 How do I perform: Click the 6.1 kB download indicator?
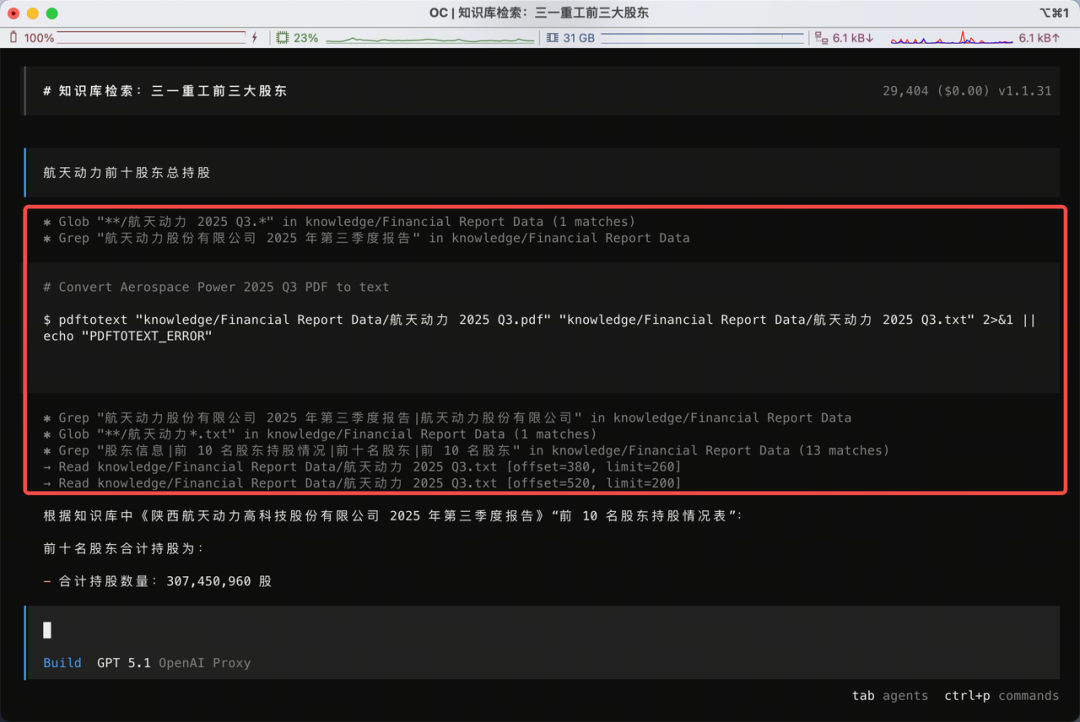[x=853, y=38]
